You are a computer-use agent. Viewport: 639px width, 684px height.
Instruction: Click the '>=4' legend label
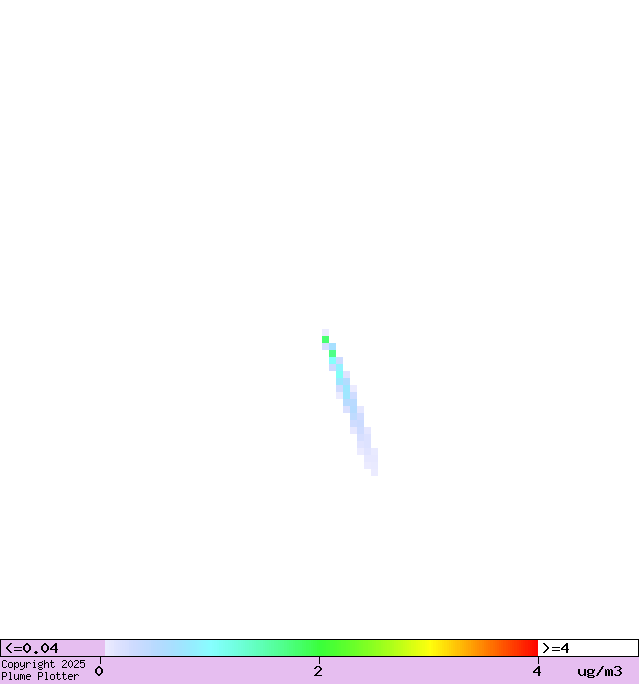click(x=556, y=648)
